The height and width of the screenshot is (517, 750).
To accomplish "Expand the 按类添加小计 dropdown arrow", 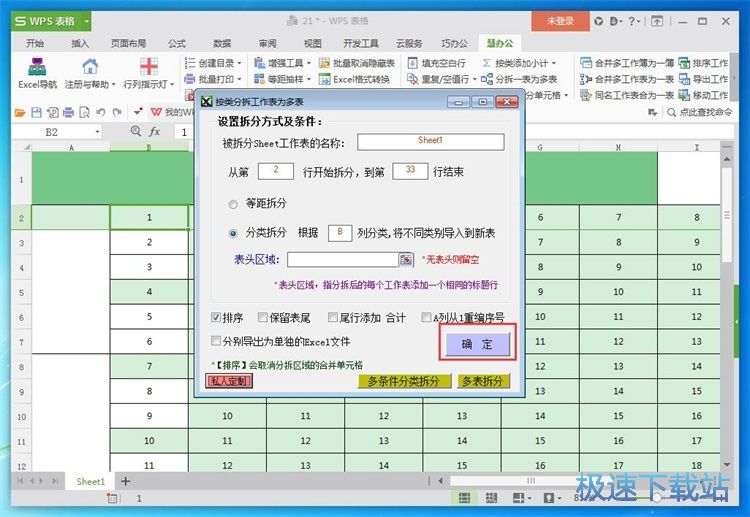I will pos(554,63).
